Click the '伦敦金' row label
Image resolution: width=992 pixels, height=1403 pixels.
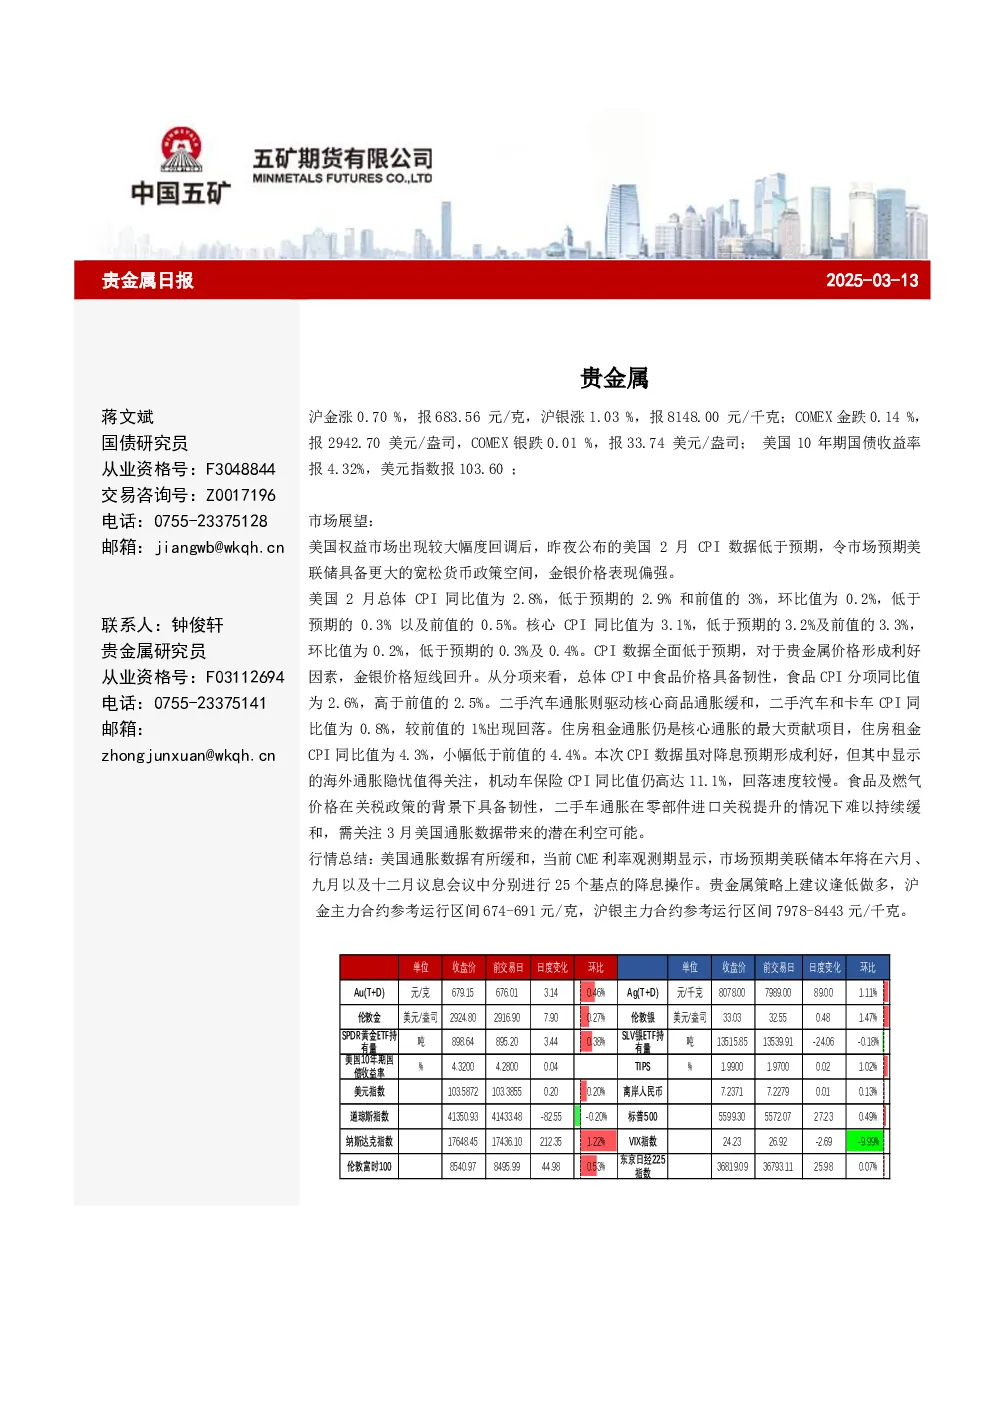pos(369,1017)
